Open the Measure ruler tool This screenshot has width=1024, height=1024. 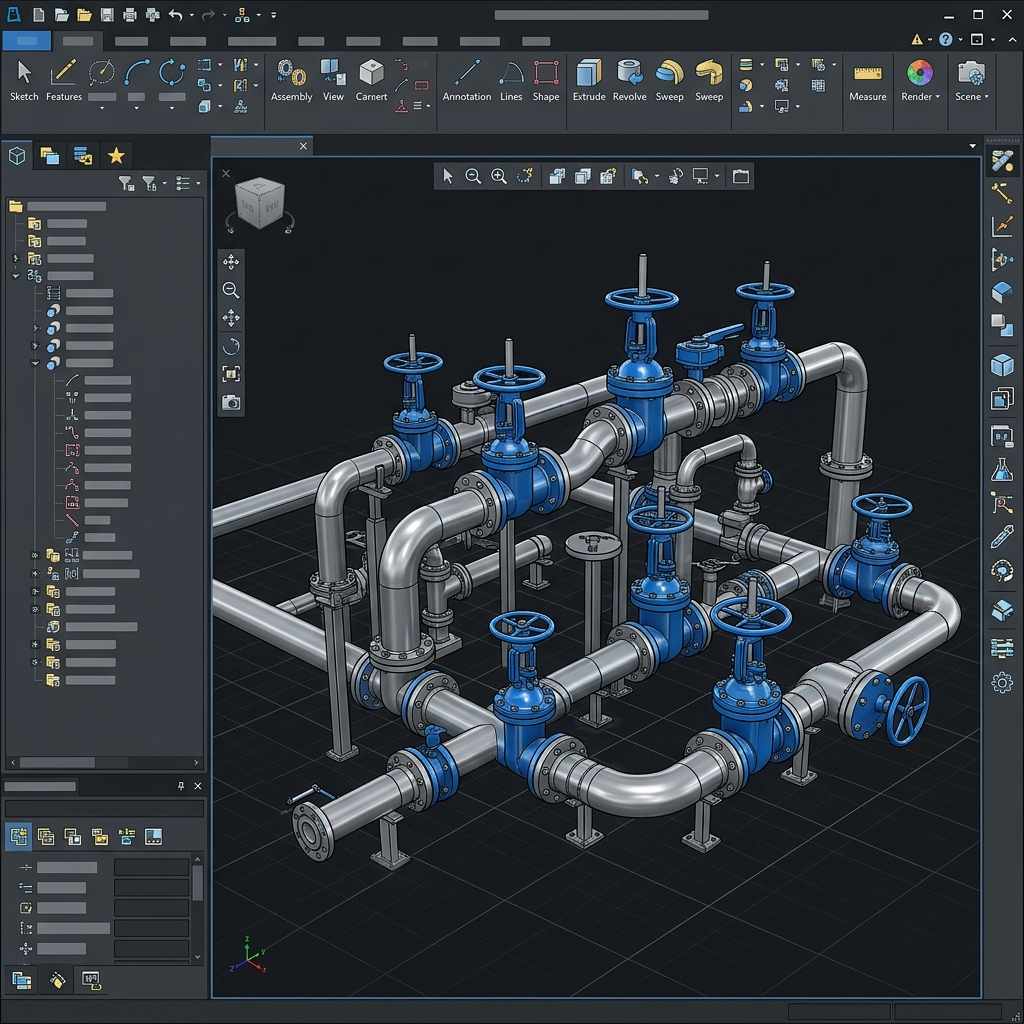(867, 81)
